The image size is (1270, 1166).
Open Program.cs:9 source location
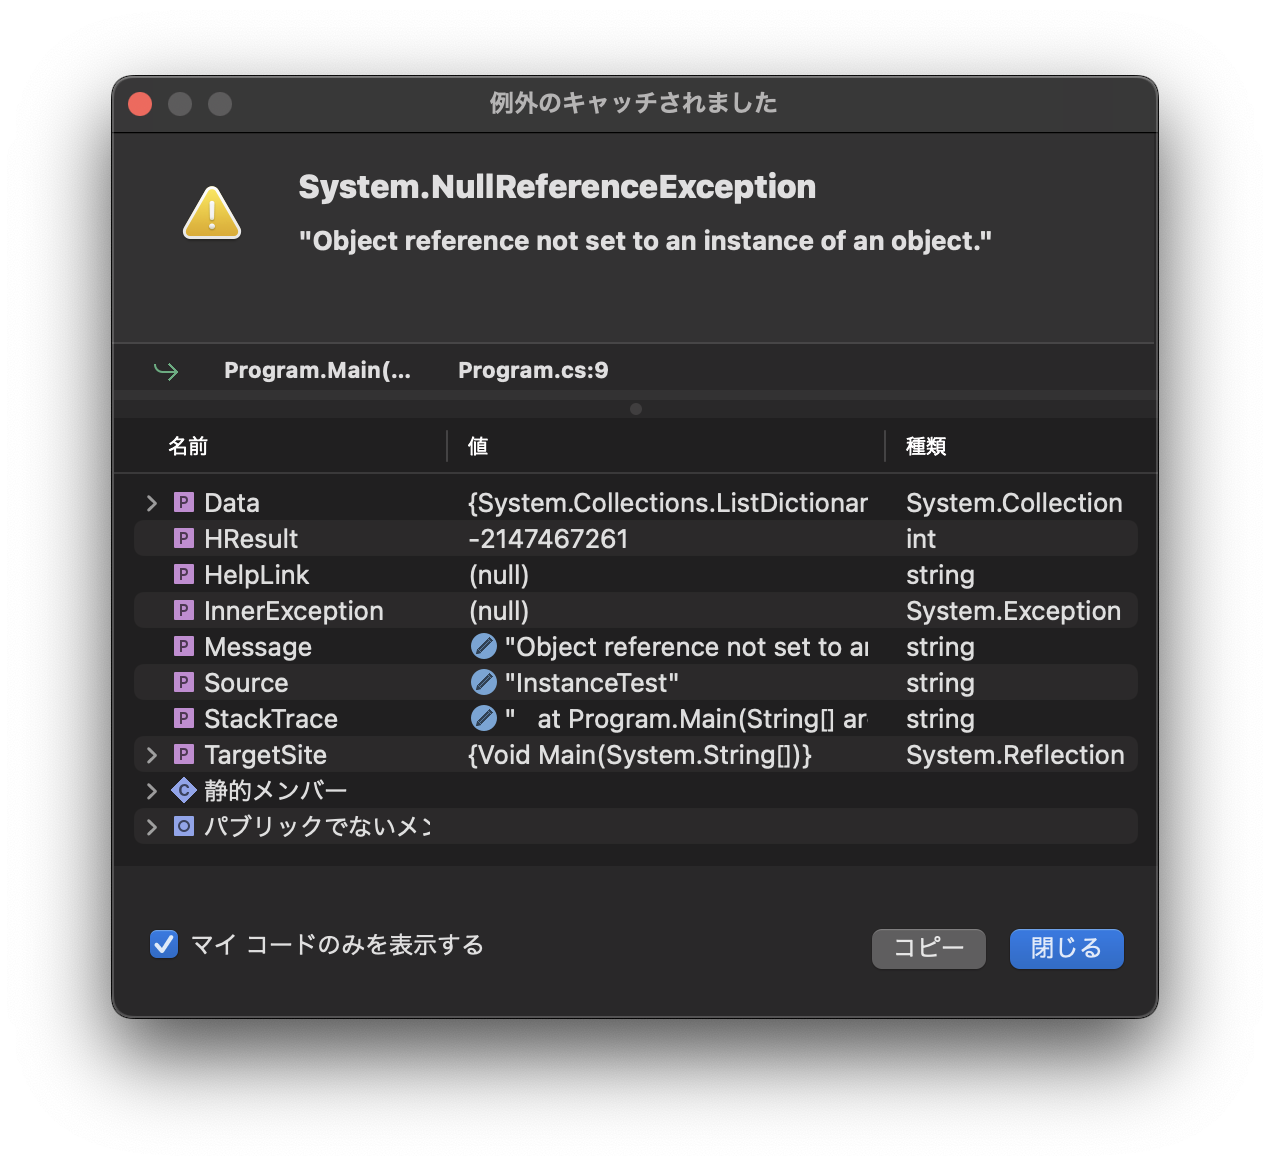click(x=533, y=370)
